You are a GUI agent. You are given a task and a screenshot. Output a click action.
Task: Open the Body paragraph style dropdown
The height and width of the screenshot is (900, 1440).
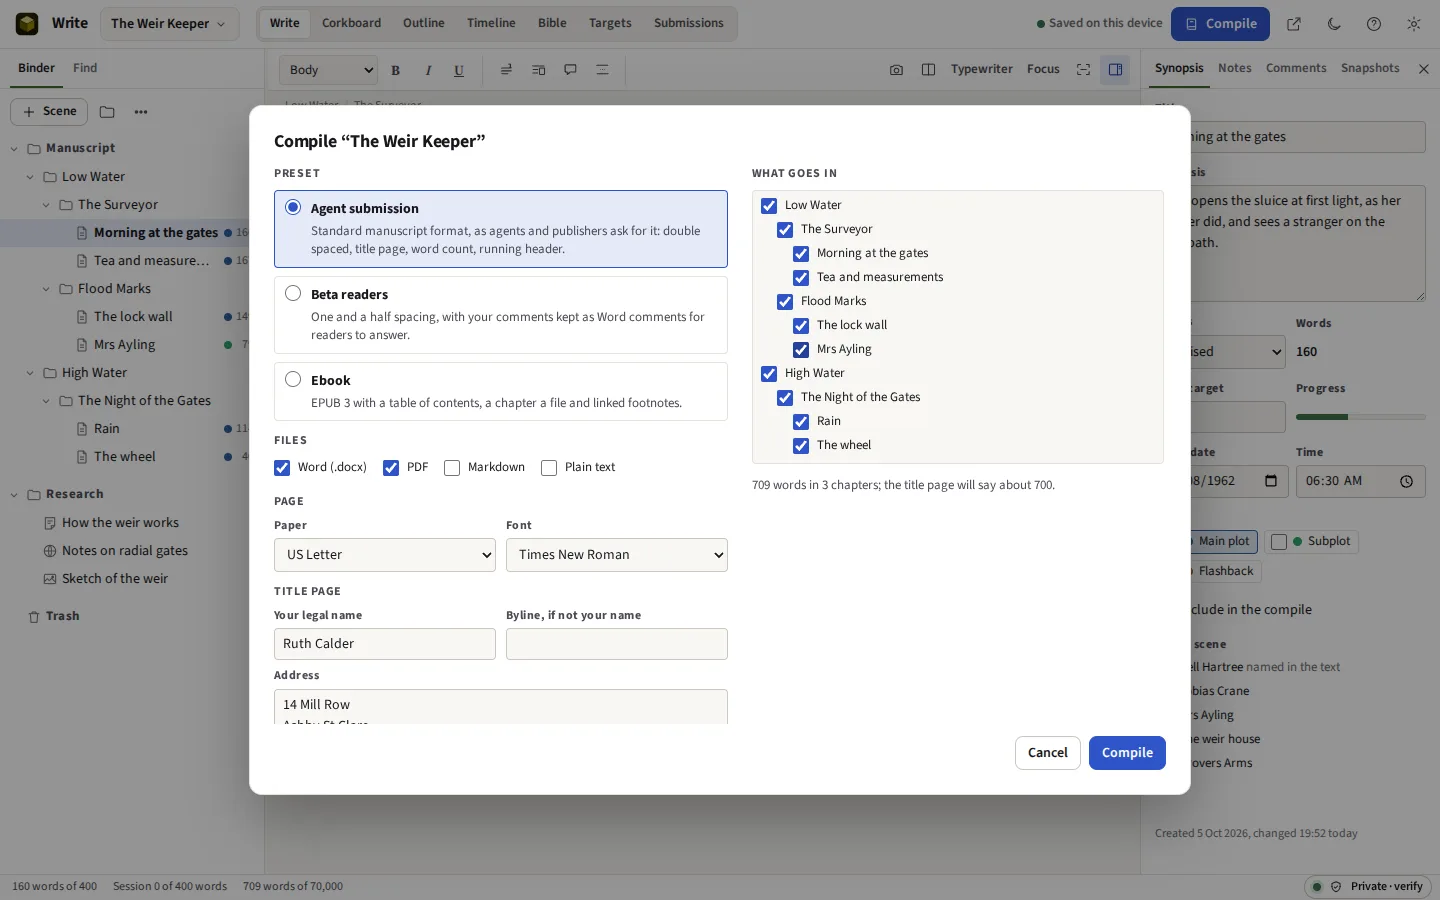329,70
